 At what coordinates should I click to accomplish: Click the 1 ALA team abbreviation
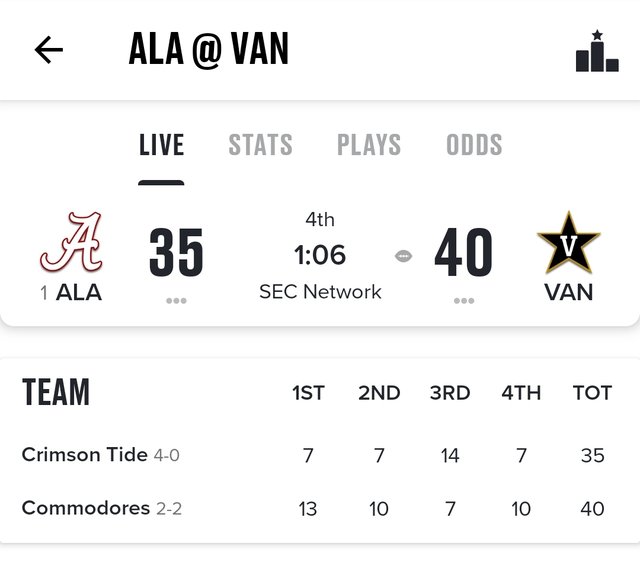[x=71, y=293]
